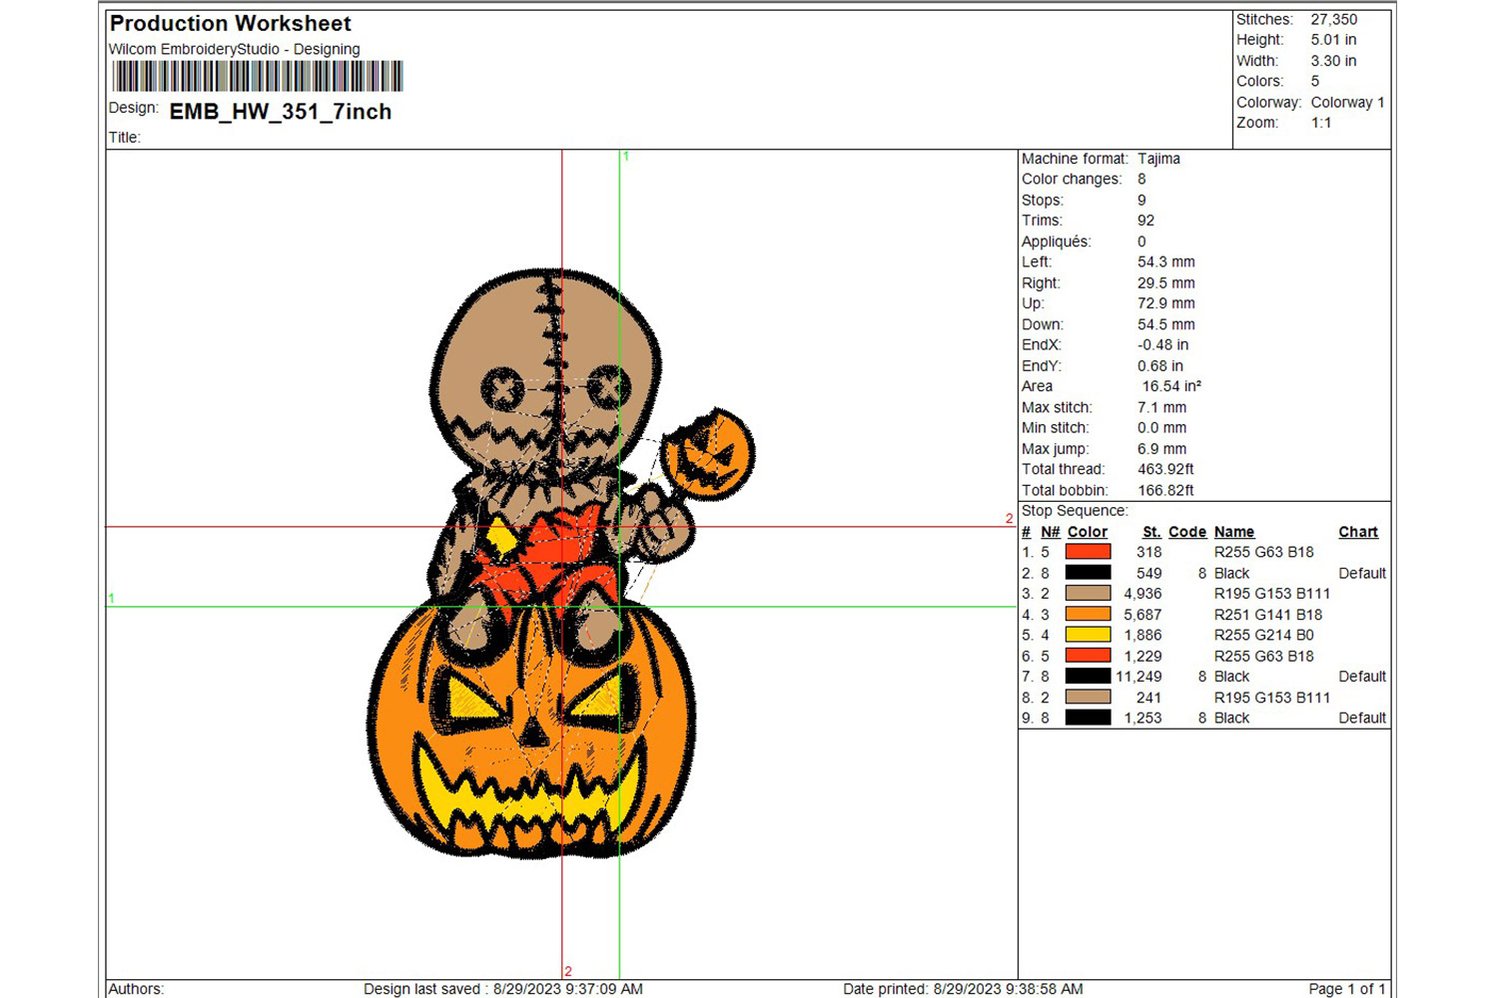The width and height of the screenshot is (1500, 998).
Task: Click the max stitch value "7.1 mm"
Action: [1162, 407]
